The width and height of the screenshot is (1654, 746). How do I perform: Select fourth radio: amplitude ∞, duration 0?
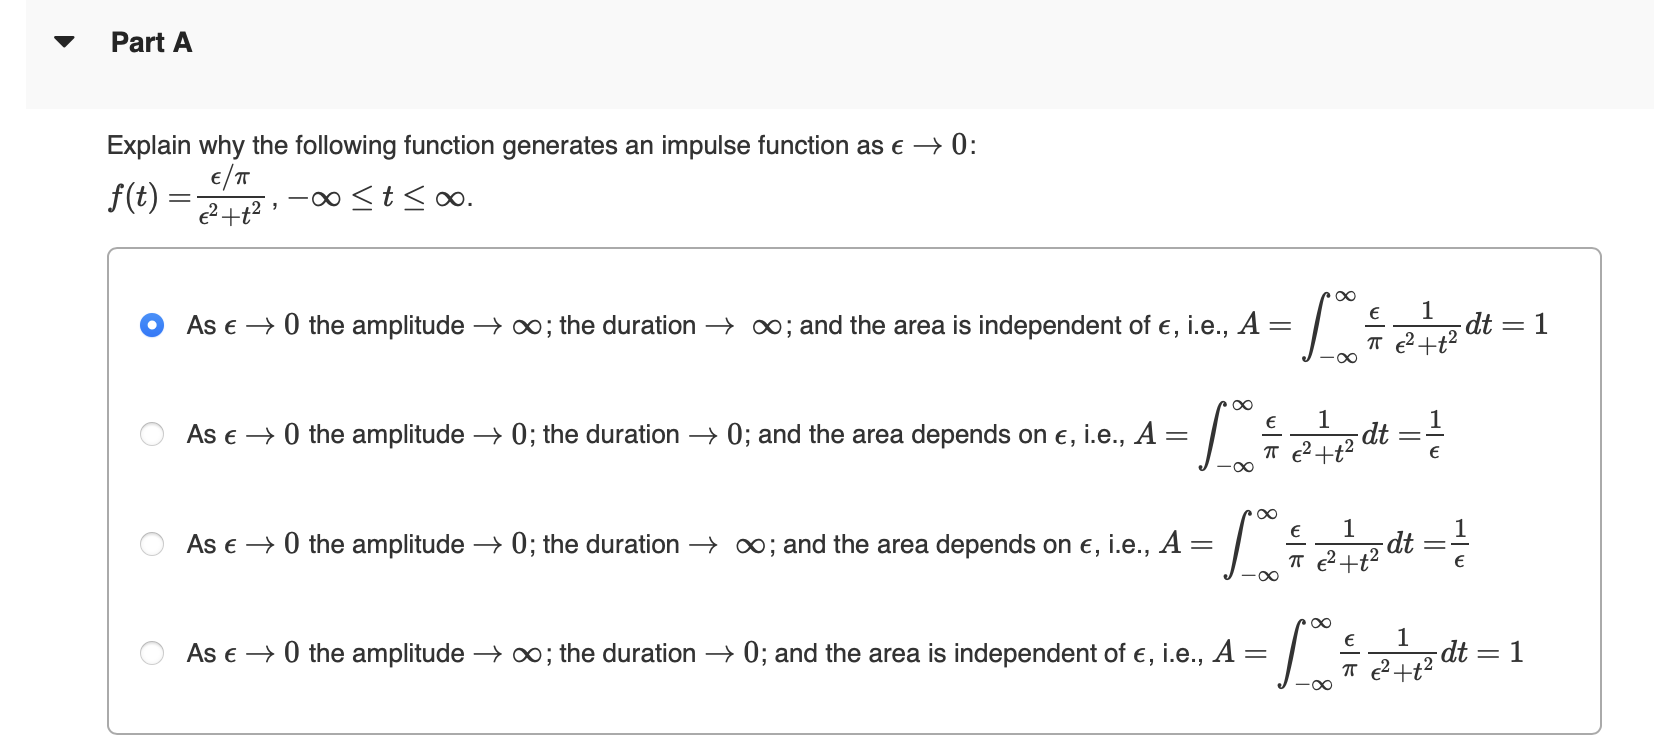[152, 653]
